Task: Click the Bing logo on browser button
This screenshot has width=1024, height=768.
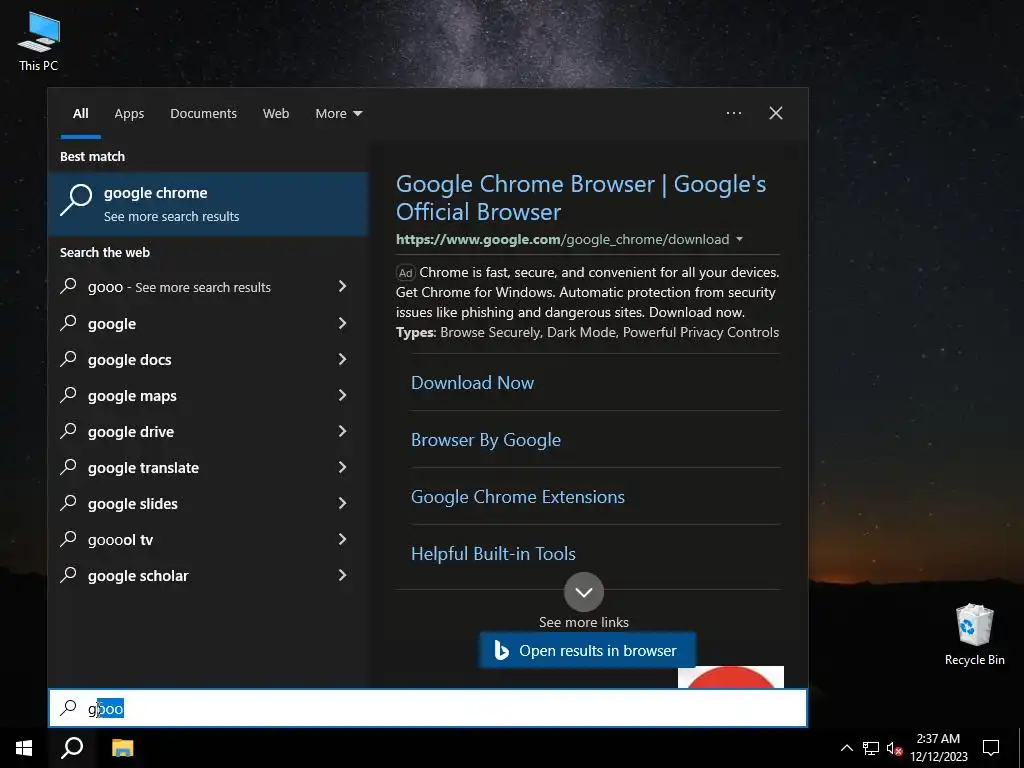Action: pos(502,650)
